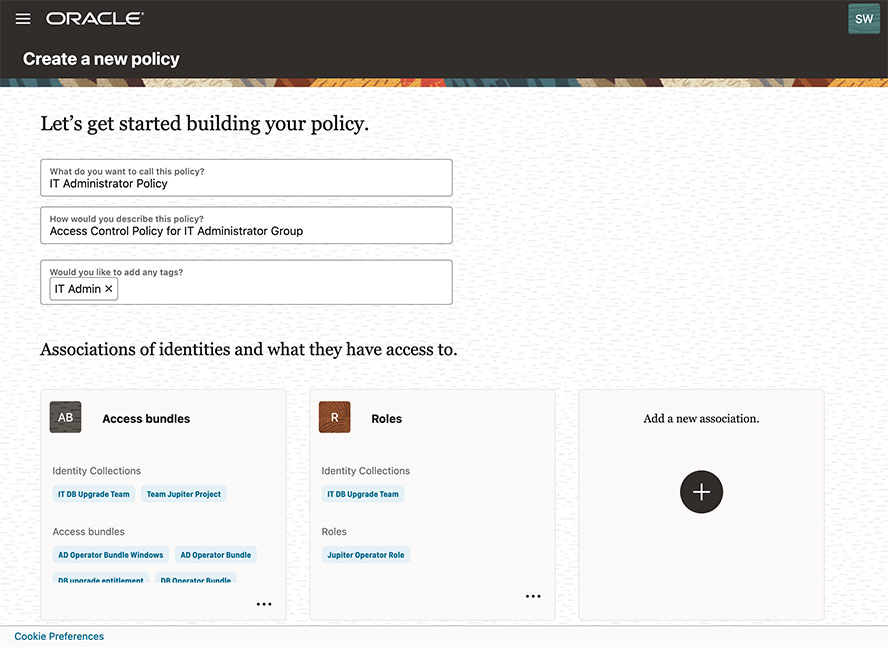
Task: Select the AD Operator Bundle Windows chip
Action: pyautogui.click(x=111, y=555)
